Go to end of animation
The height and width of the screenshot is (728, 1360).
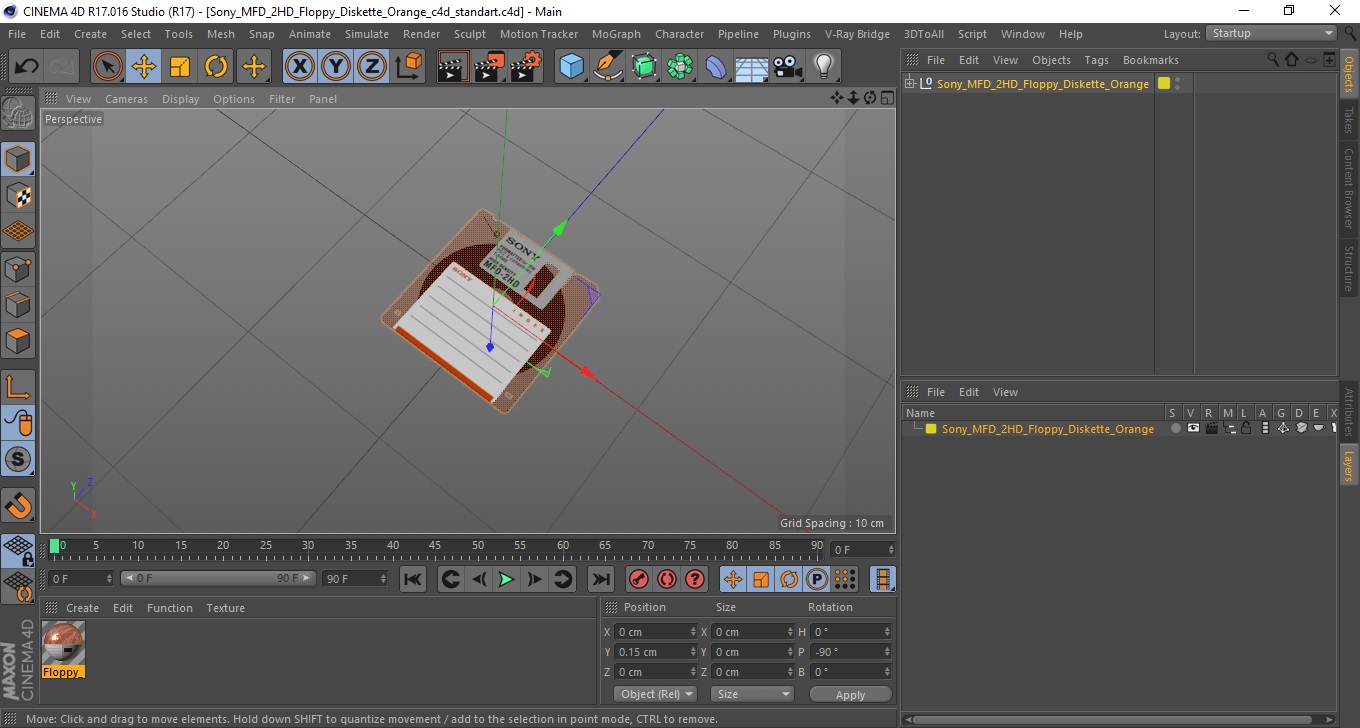[x=600, y=579]
